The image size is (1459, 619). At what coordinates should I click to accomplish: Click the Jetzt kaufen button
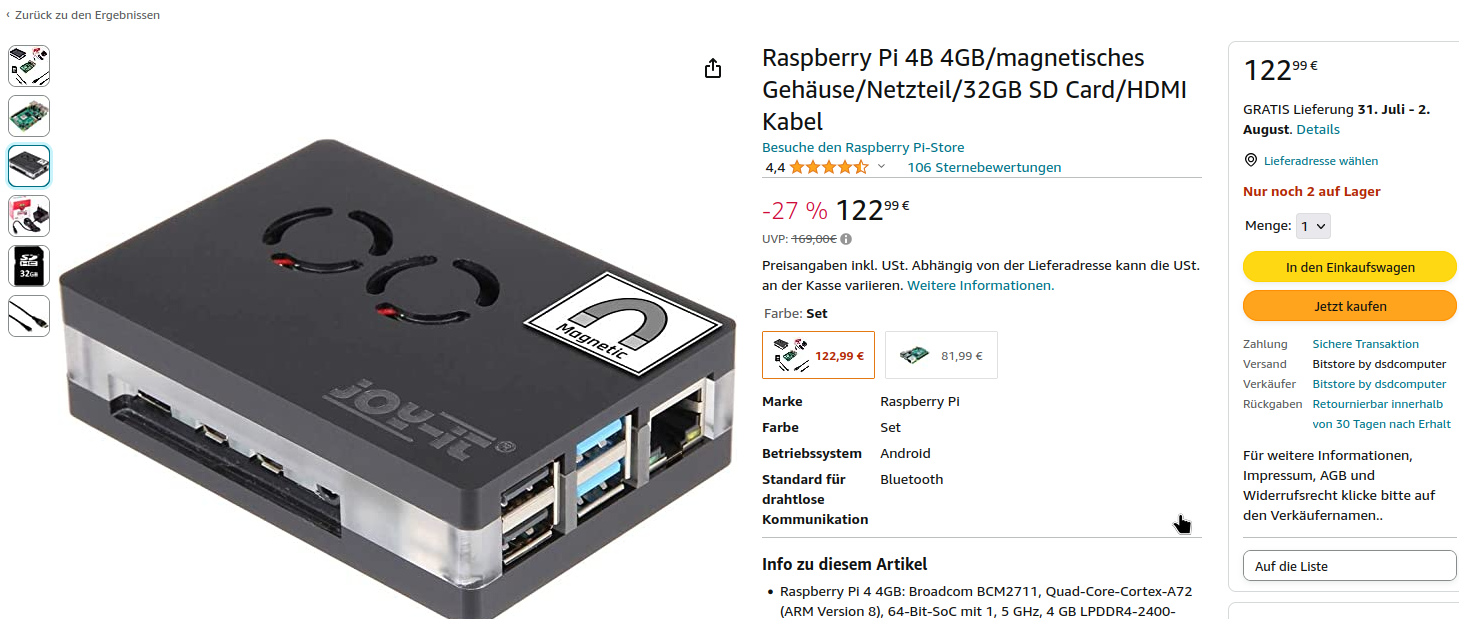pyautogui.click(x=1349, y=306)
